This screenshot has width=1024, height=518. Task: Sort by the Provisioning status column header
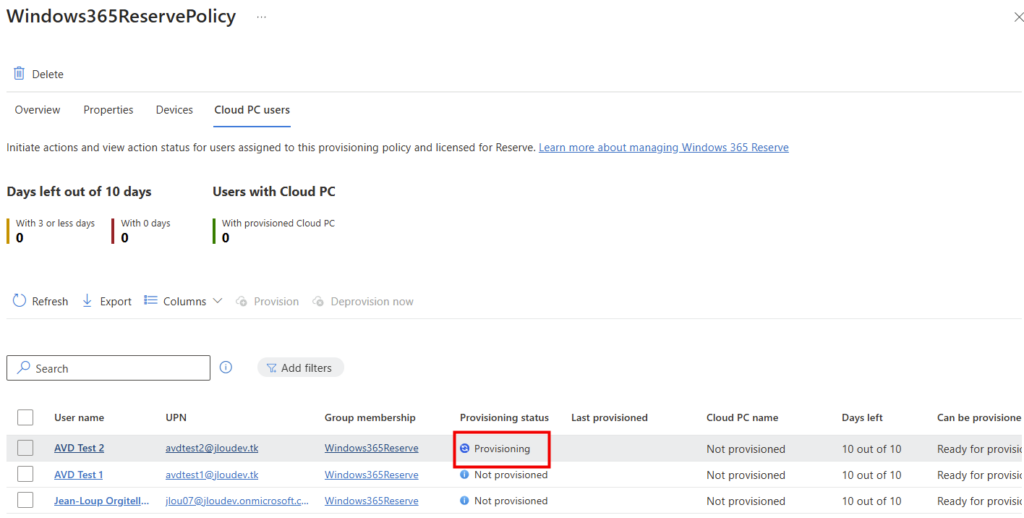pos(504,417)
